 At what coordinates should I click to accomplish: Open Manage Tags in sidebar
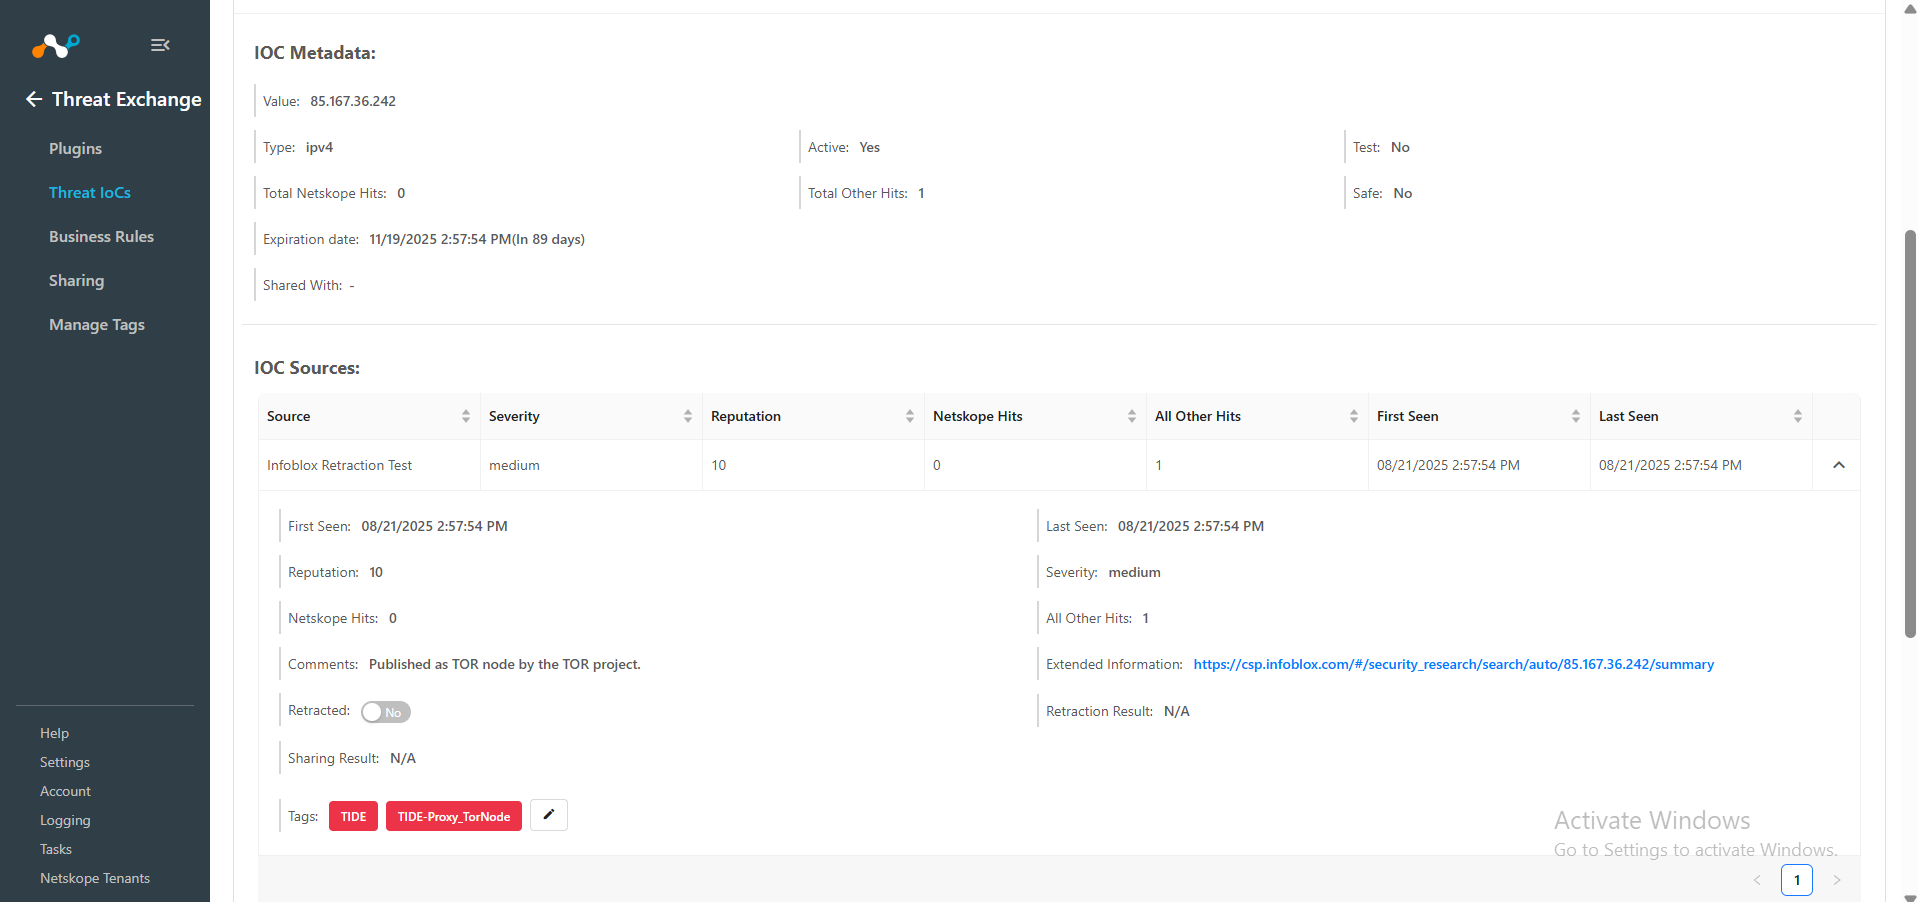pyautogui.click(x=97, y=324)
